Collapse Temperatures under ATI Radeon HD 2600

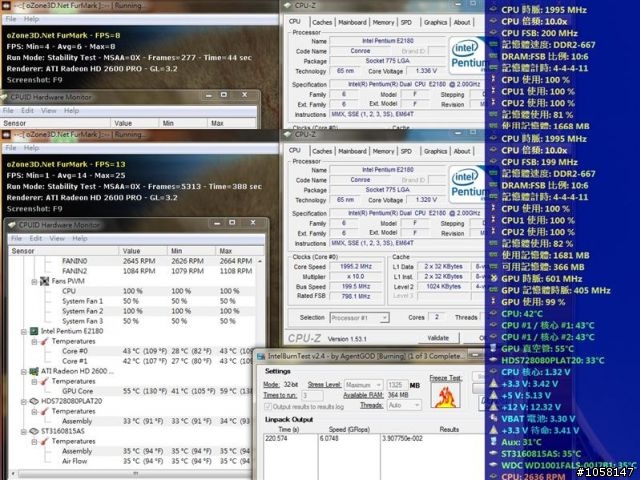34,382
